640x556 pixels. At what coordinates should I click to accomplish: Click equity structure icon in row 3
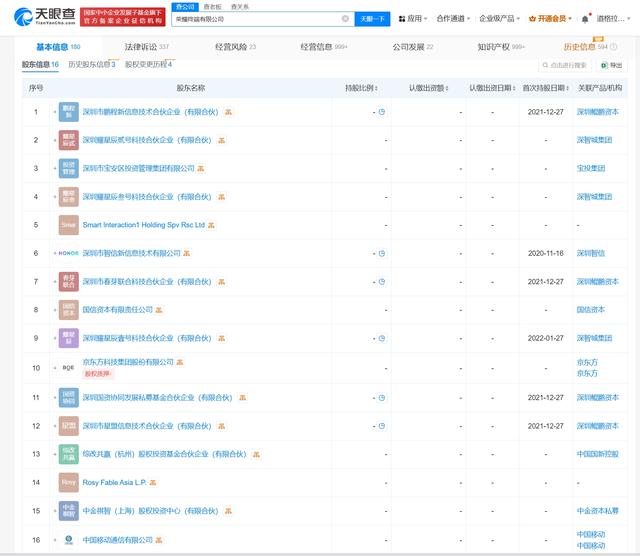201,169
